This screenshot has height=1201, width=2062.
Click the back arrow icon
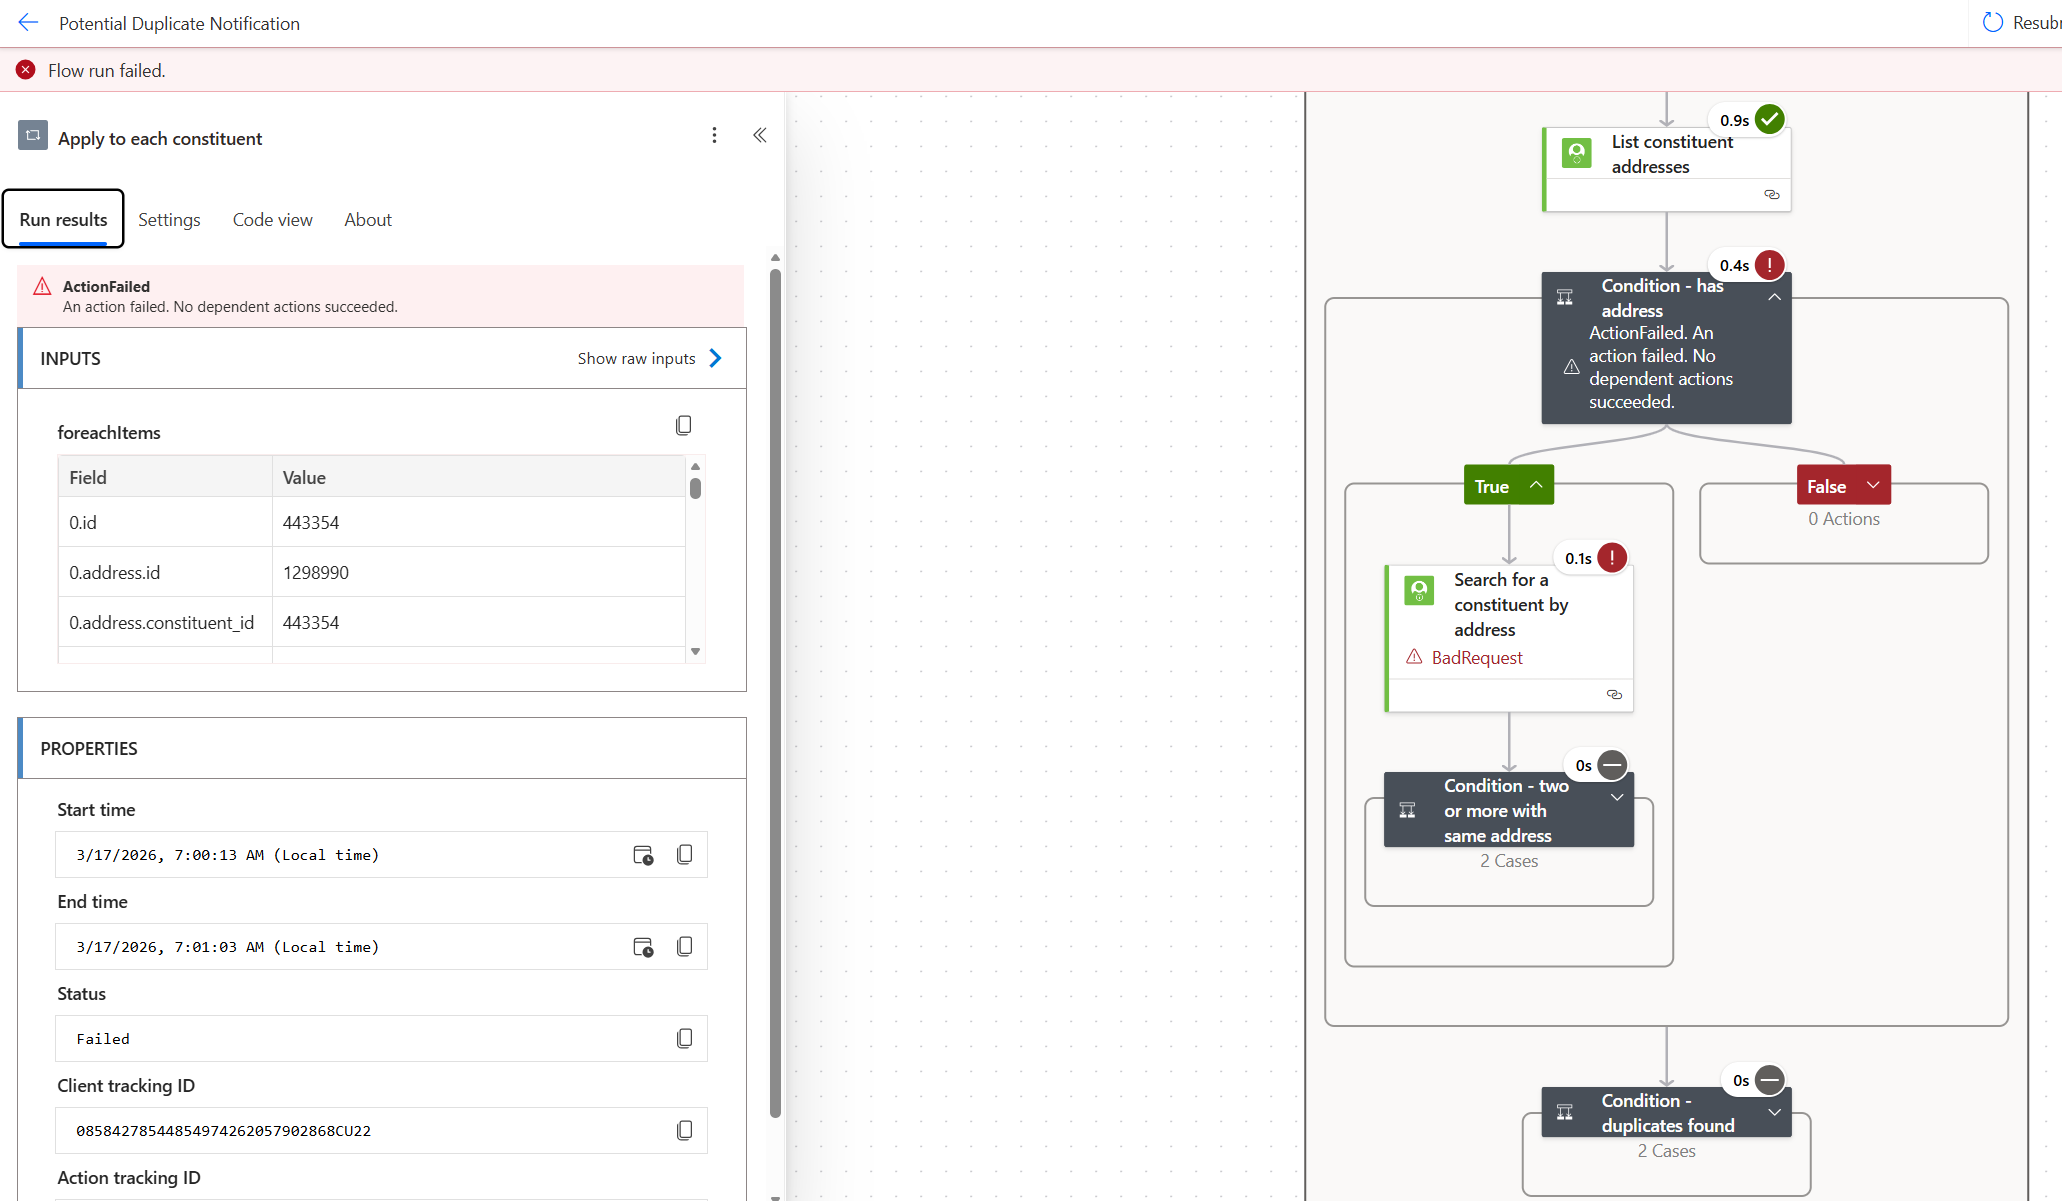(28, 22)
